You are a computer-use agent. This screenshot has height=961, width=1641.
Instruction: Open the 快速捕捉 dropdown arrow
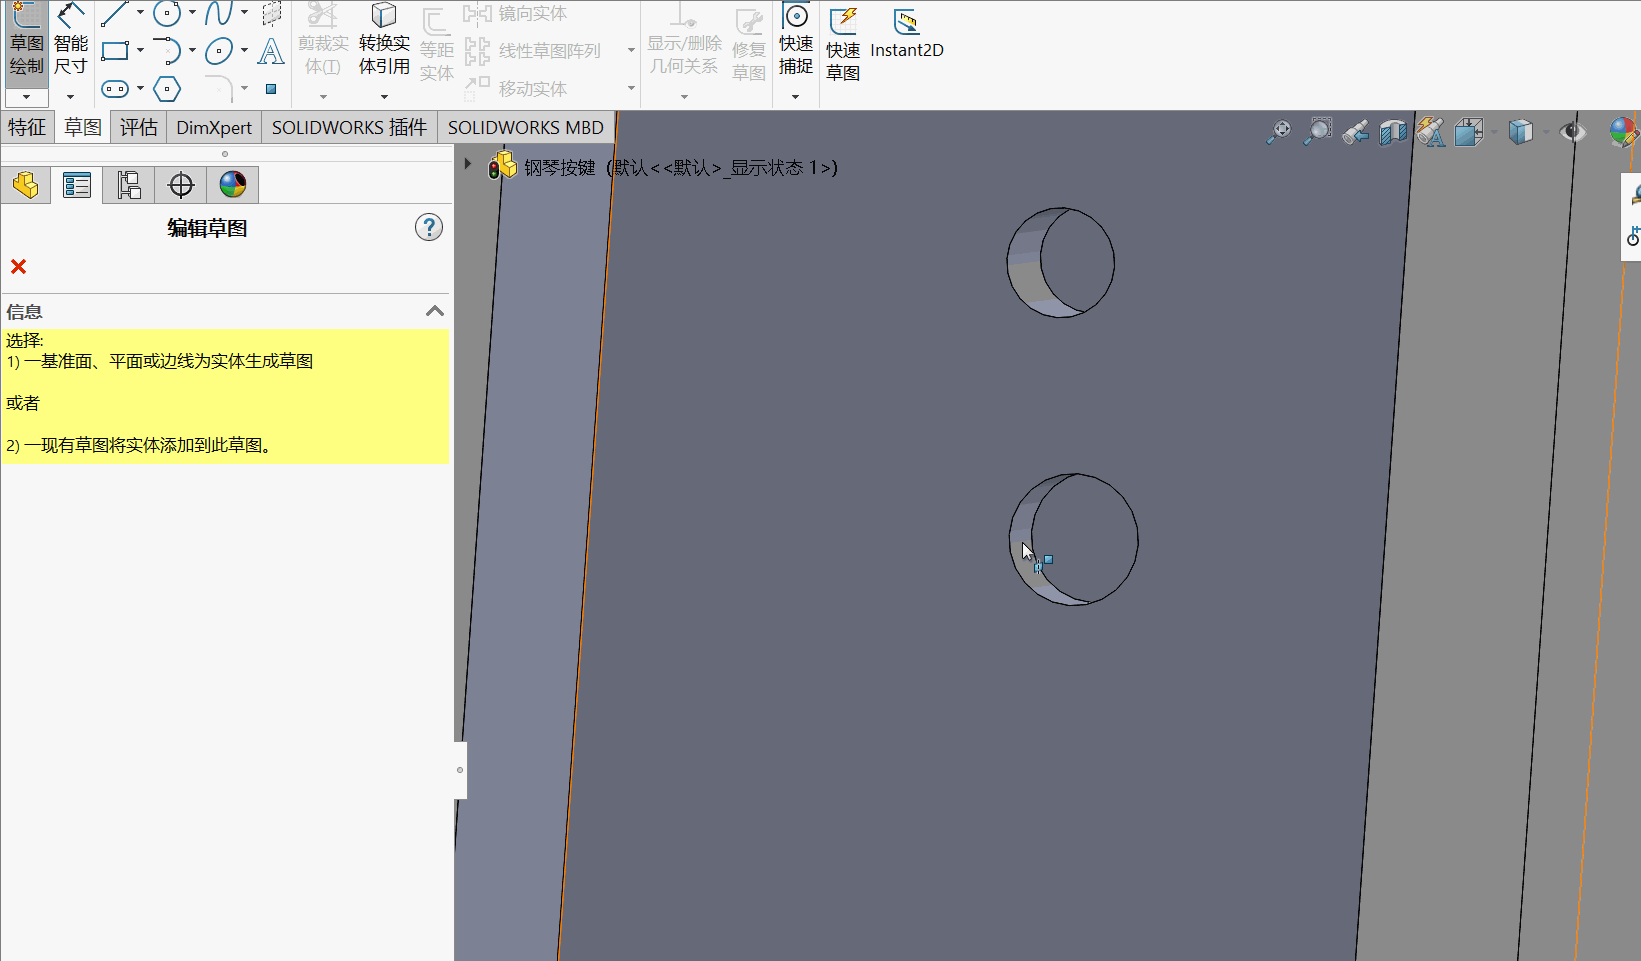[796, 97]
